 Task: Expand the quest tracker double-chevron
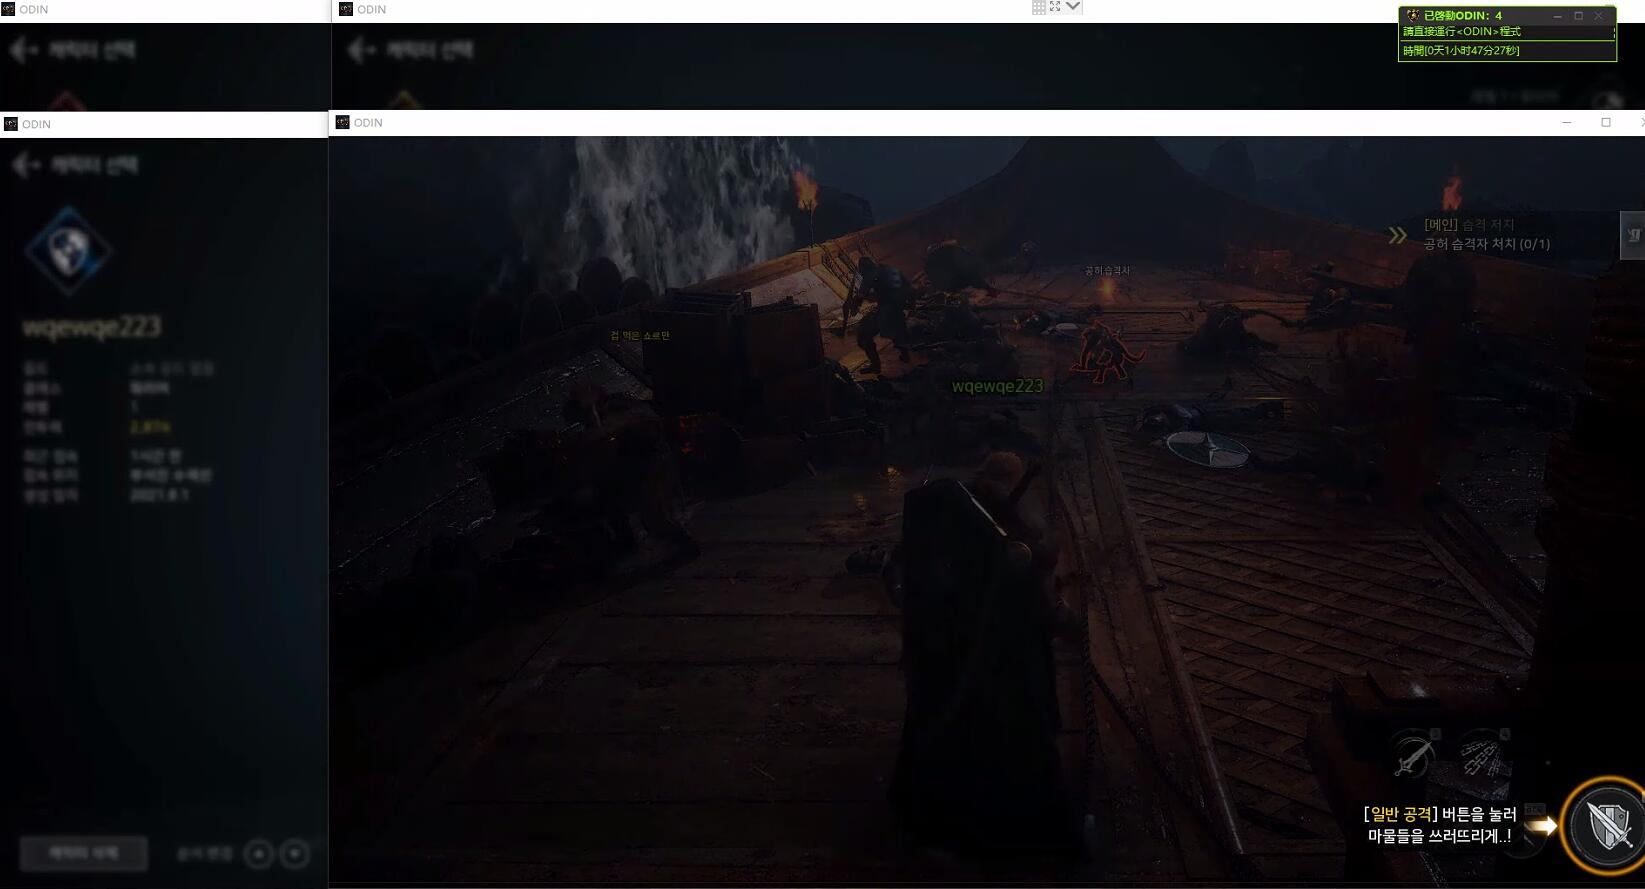pos(1397,236)
